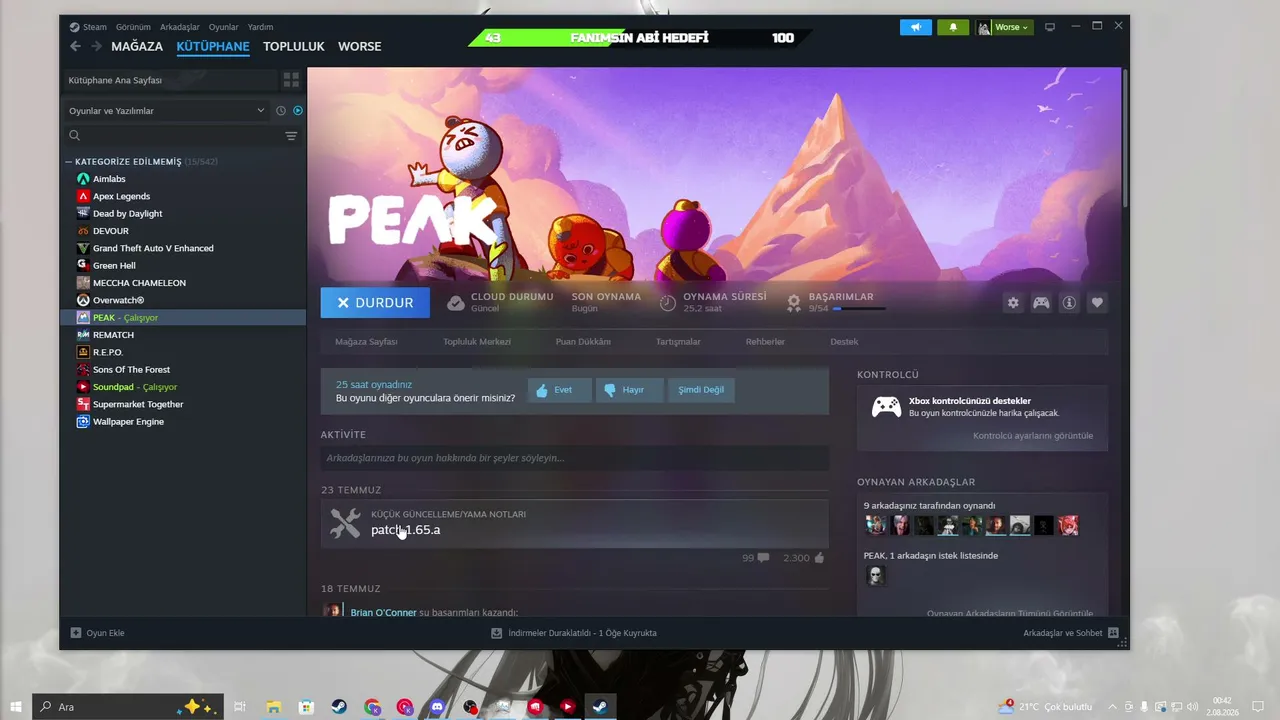Toggle the ready-to-play filter button

[x=297, y=111]
